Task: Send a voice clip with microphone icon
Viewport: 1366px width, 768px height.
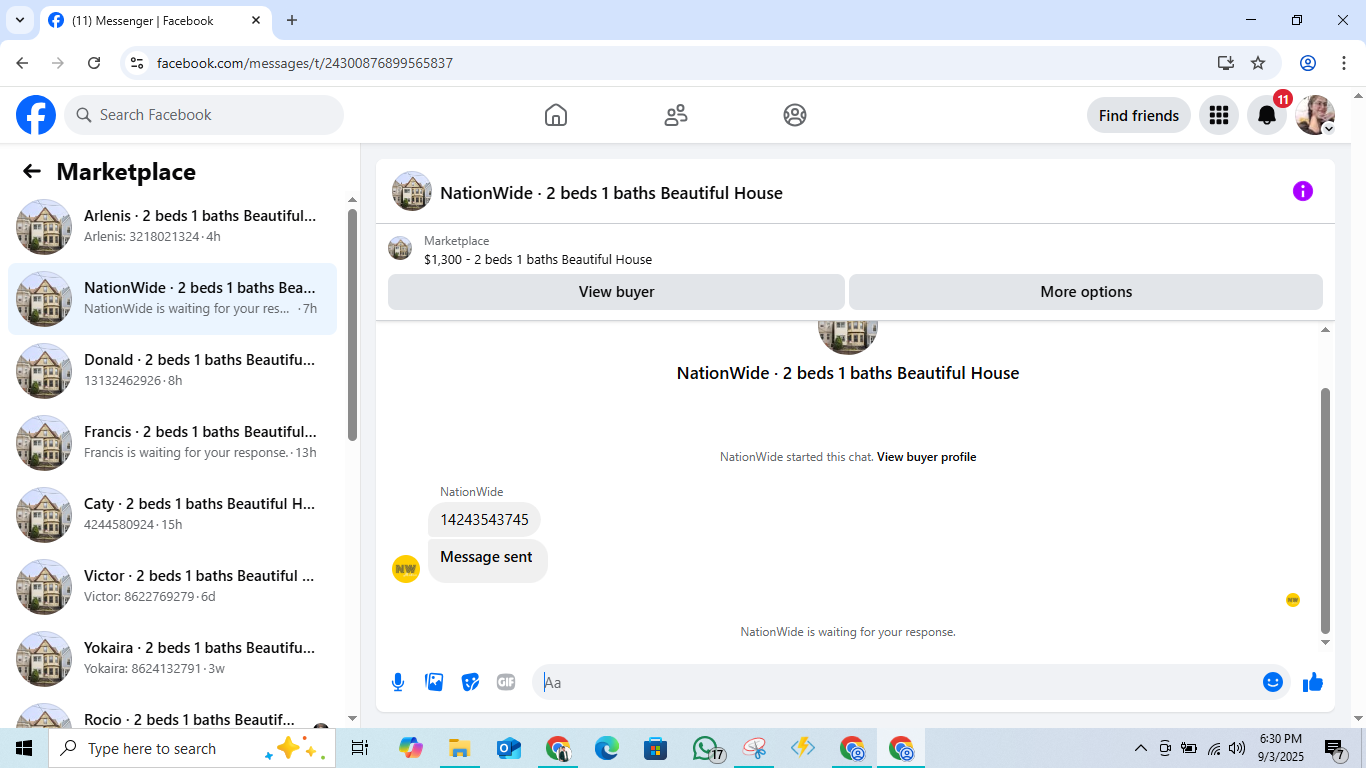Action: tap(398, 682)
